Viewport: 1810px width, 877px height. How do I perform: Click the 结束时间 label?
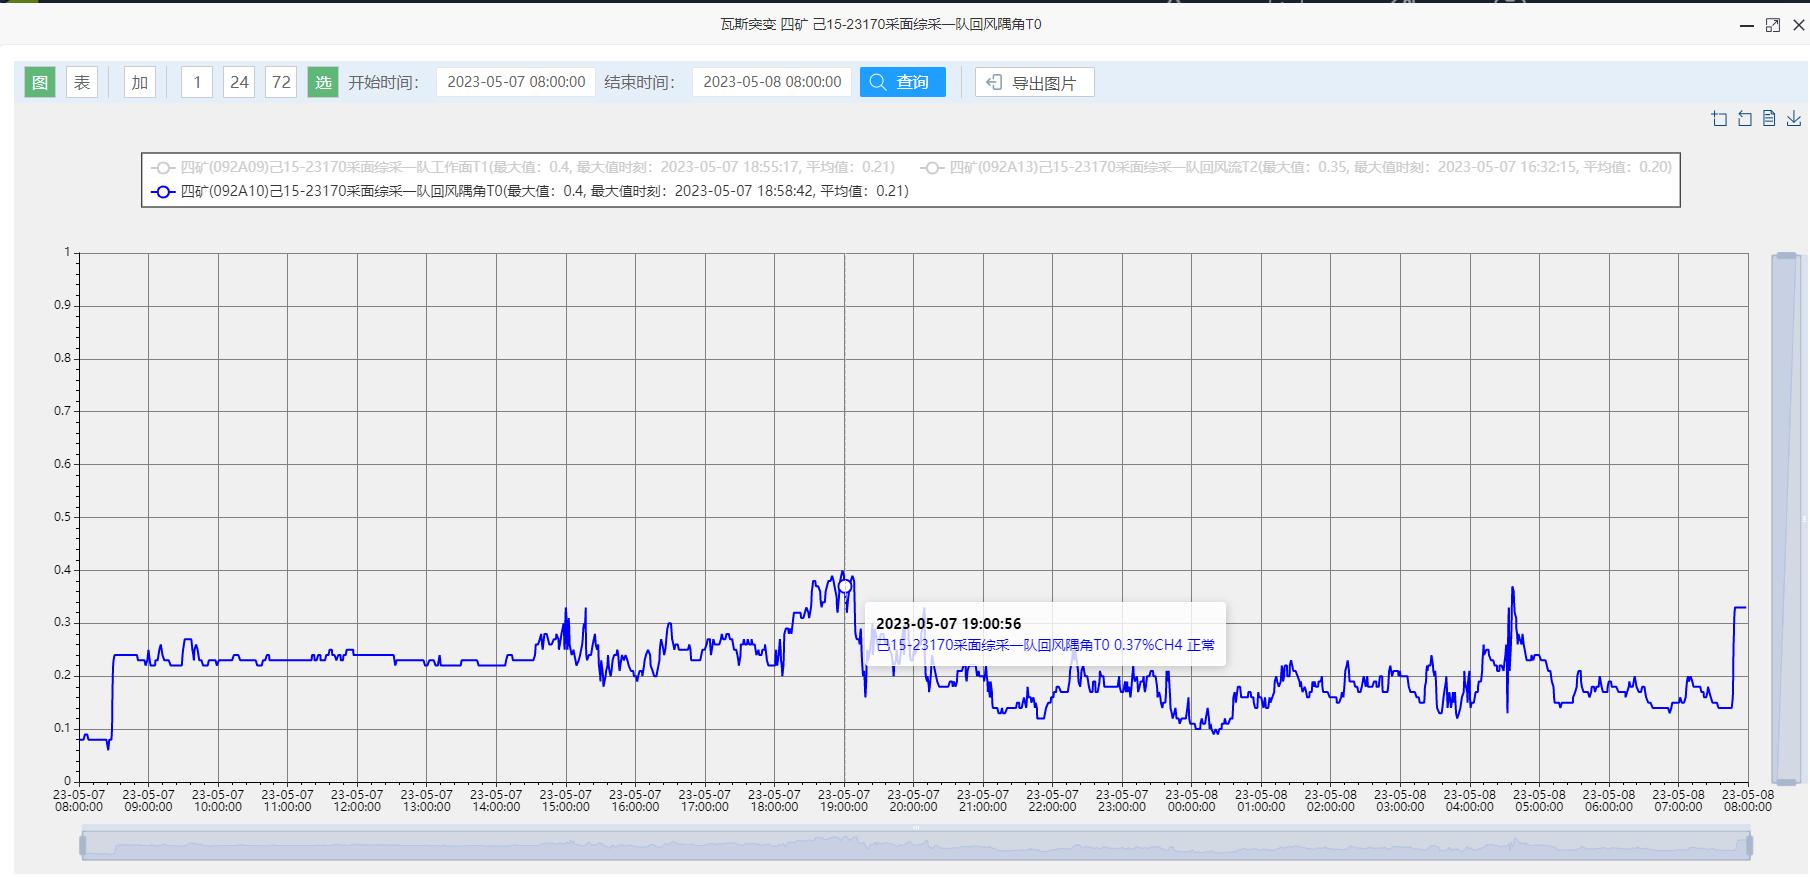click(639, 82)
